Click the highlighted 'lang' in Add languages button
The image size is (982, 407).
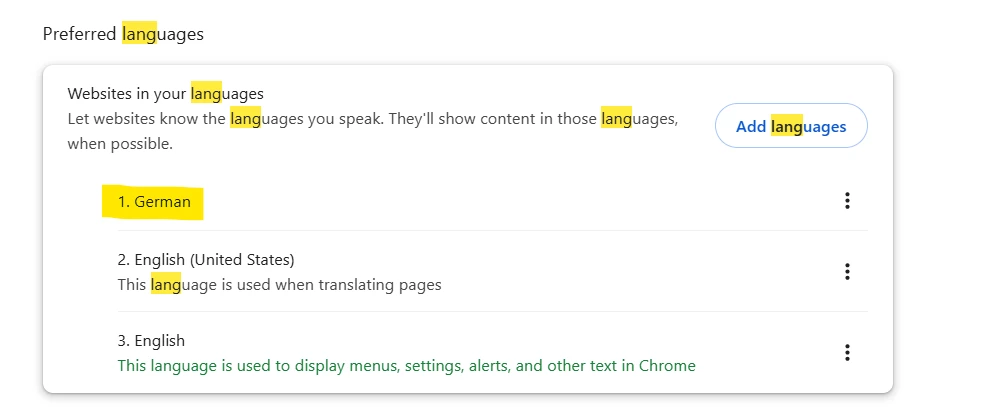[787, 126]
